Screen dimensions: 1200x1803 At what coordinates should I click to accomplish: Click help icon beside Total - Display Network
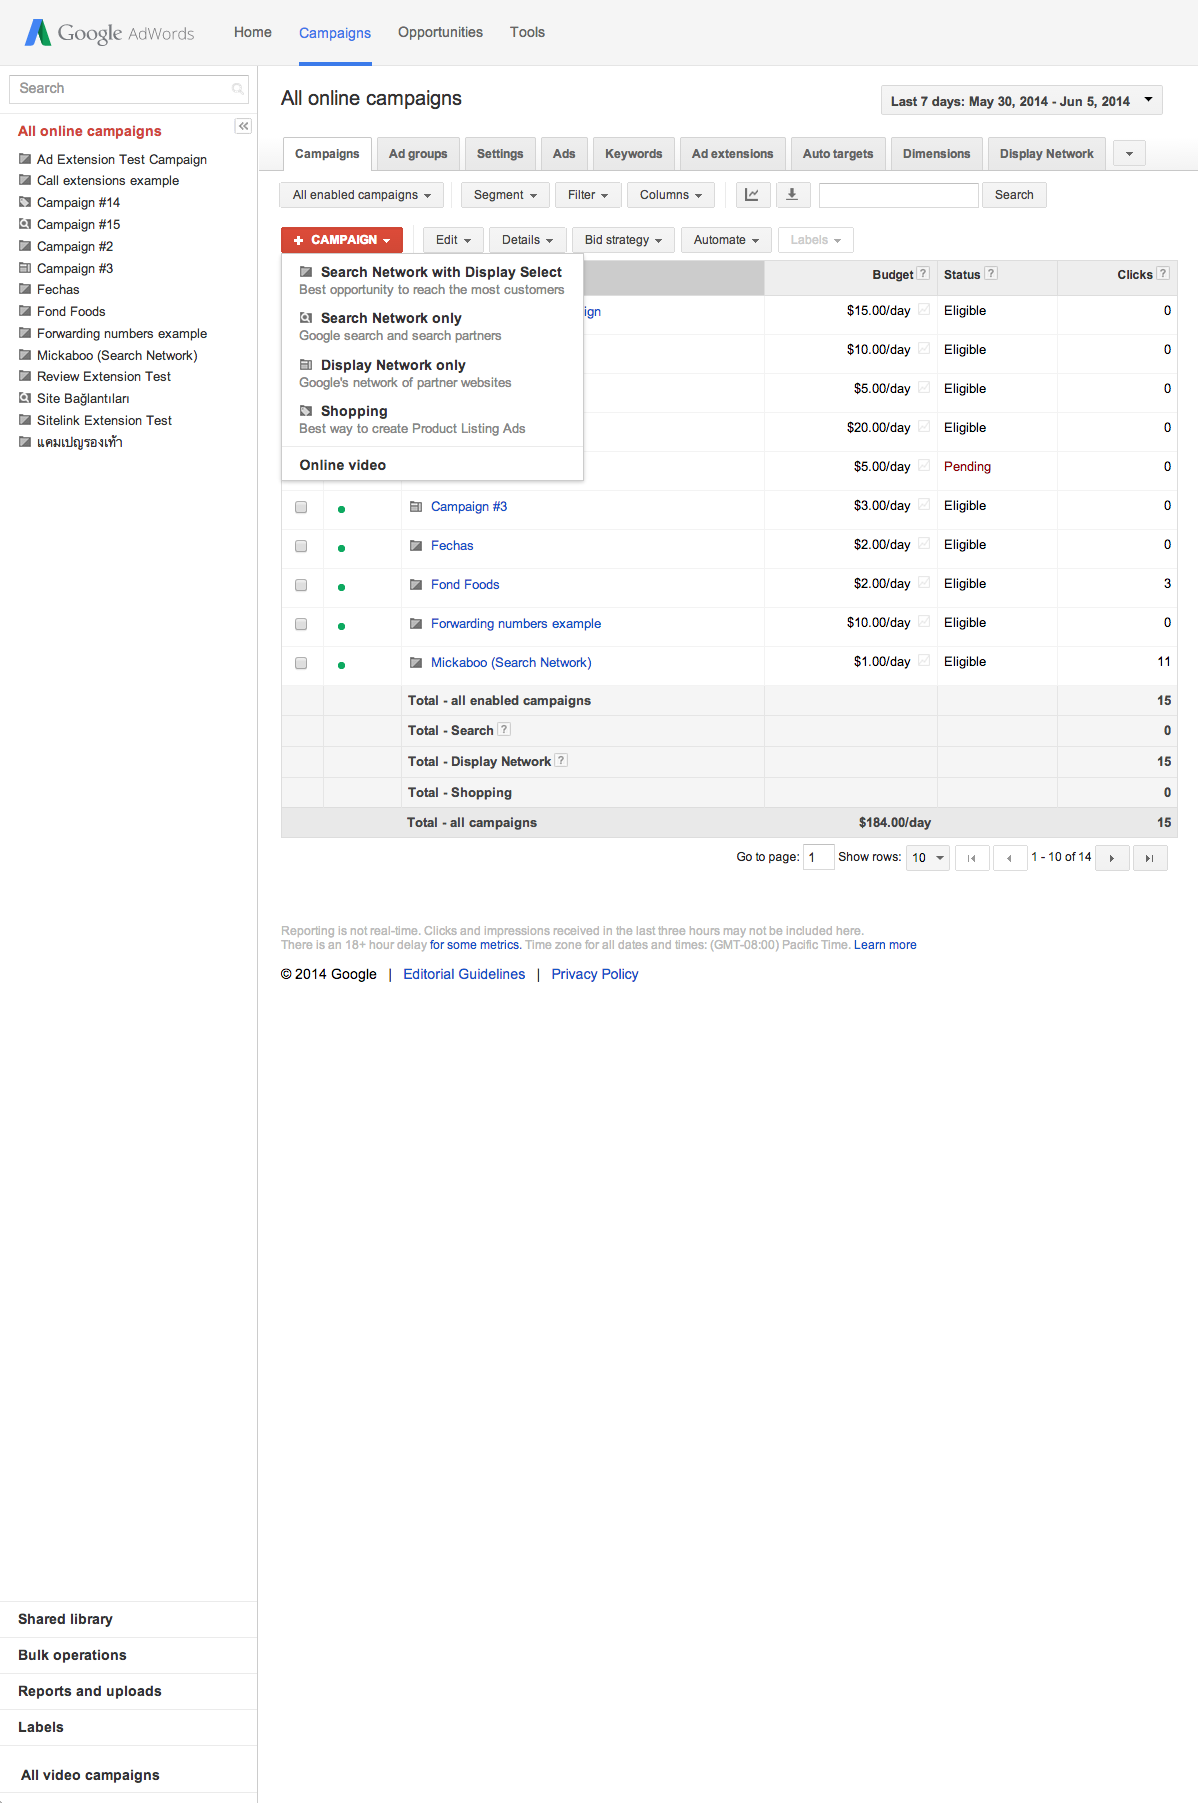pos(562,761)
